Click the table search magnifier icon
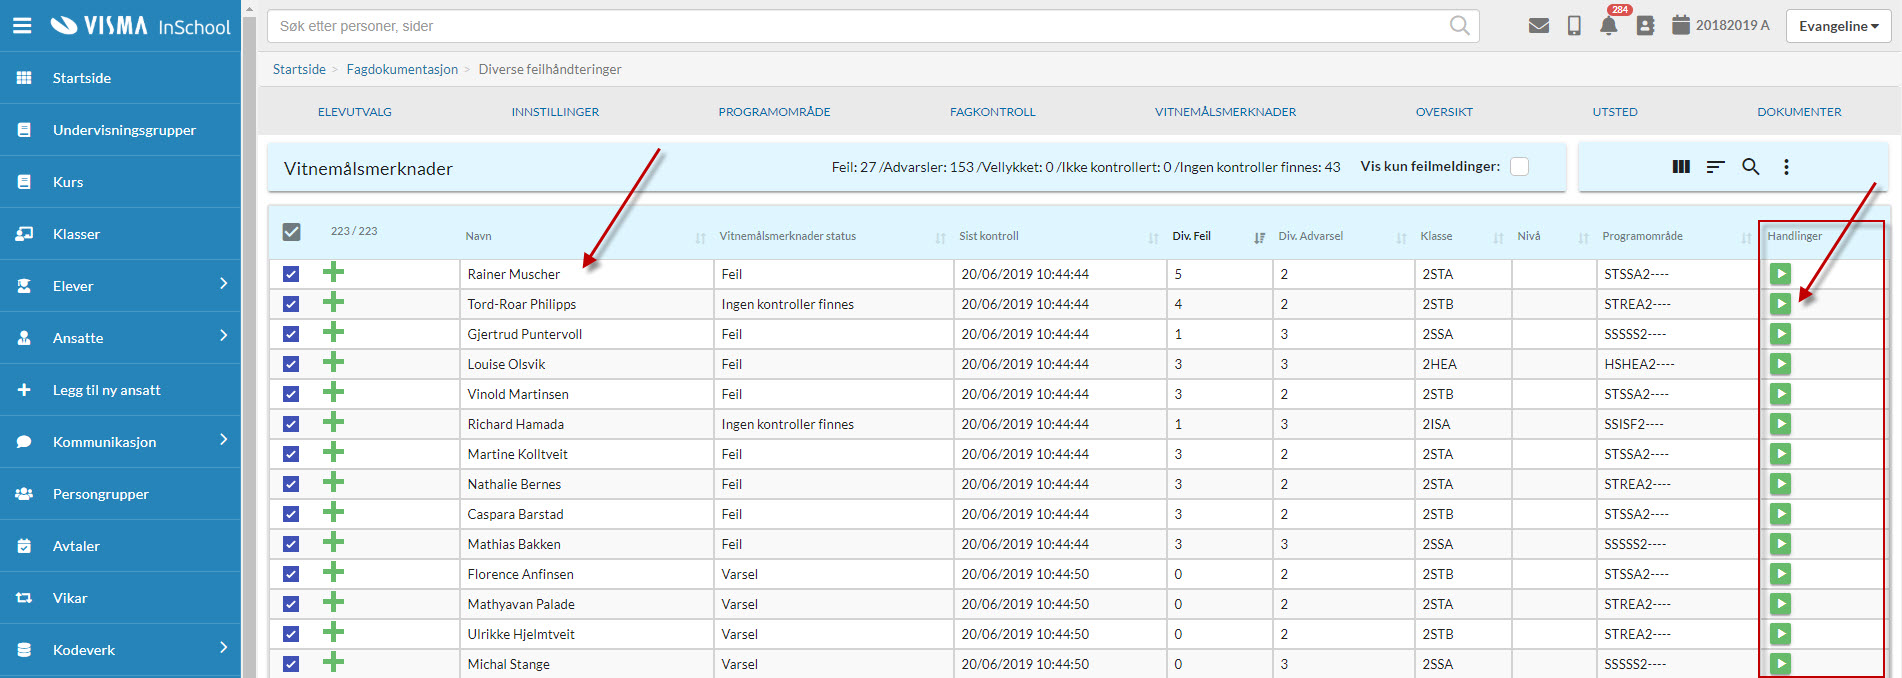Image resolution: width=1902 pixels, height=678 pixels. coord(1751,167)
